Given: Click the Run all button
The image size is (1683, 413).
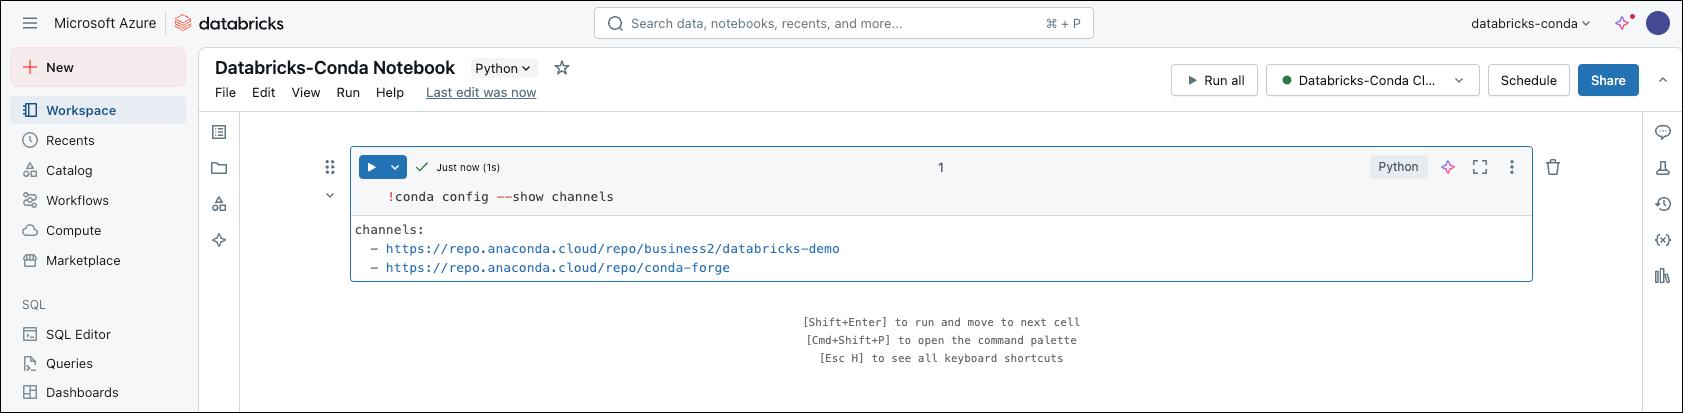Looking at the screenshot, I should click(1215, 80).
